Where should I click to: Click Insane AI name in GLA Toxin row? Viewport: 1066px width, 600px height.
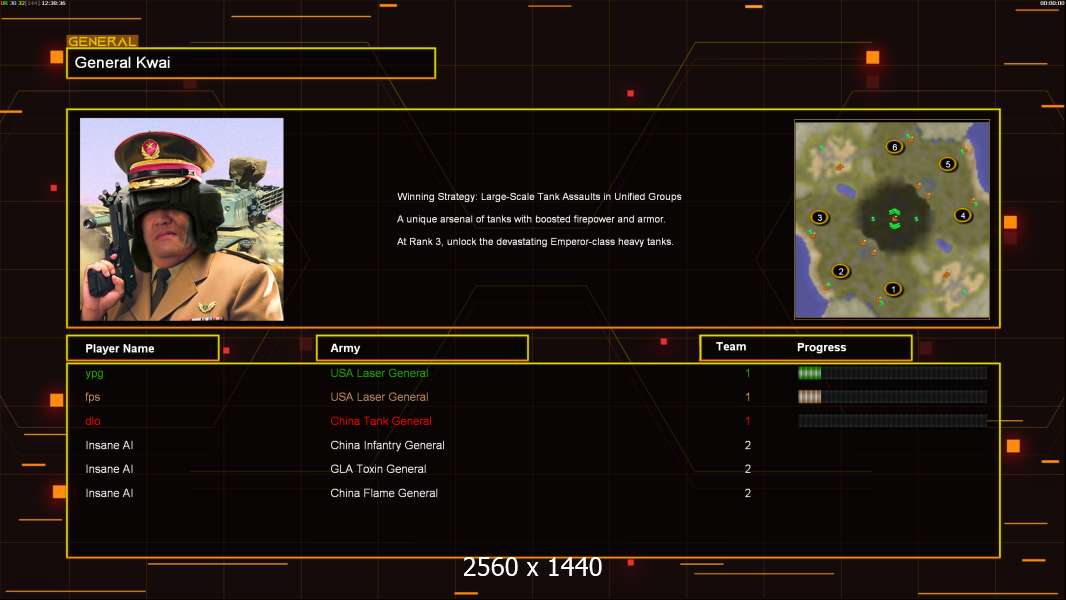[x=109, y=469]
